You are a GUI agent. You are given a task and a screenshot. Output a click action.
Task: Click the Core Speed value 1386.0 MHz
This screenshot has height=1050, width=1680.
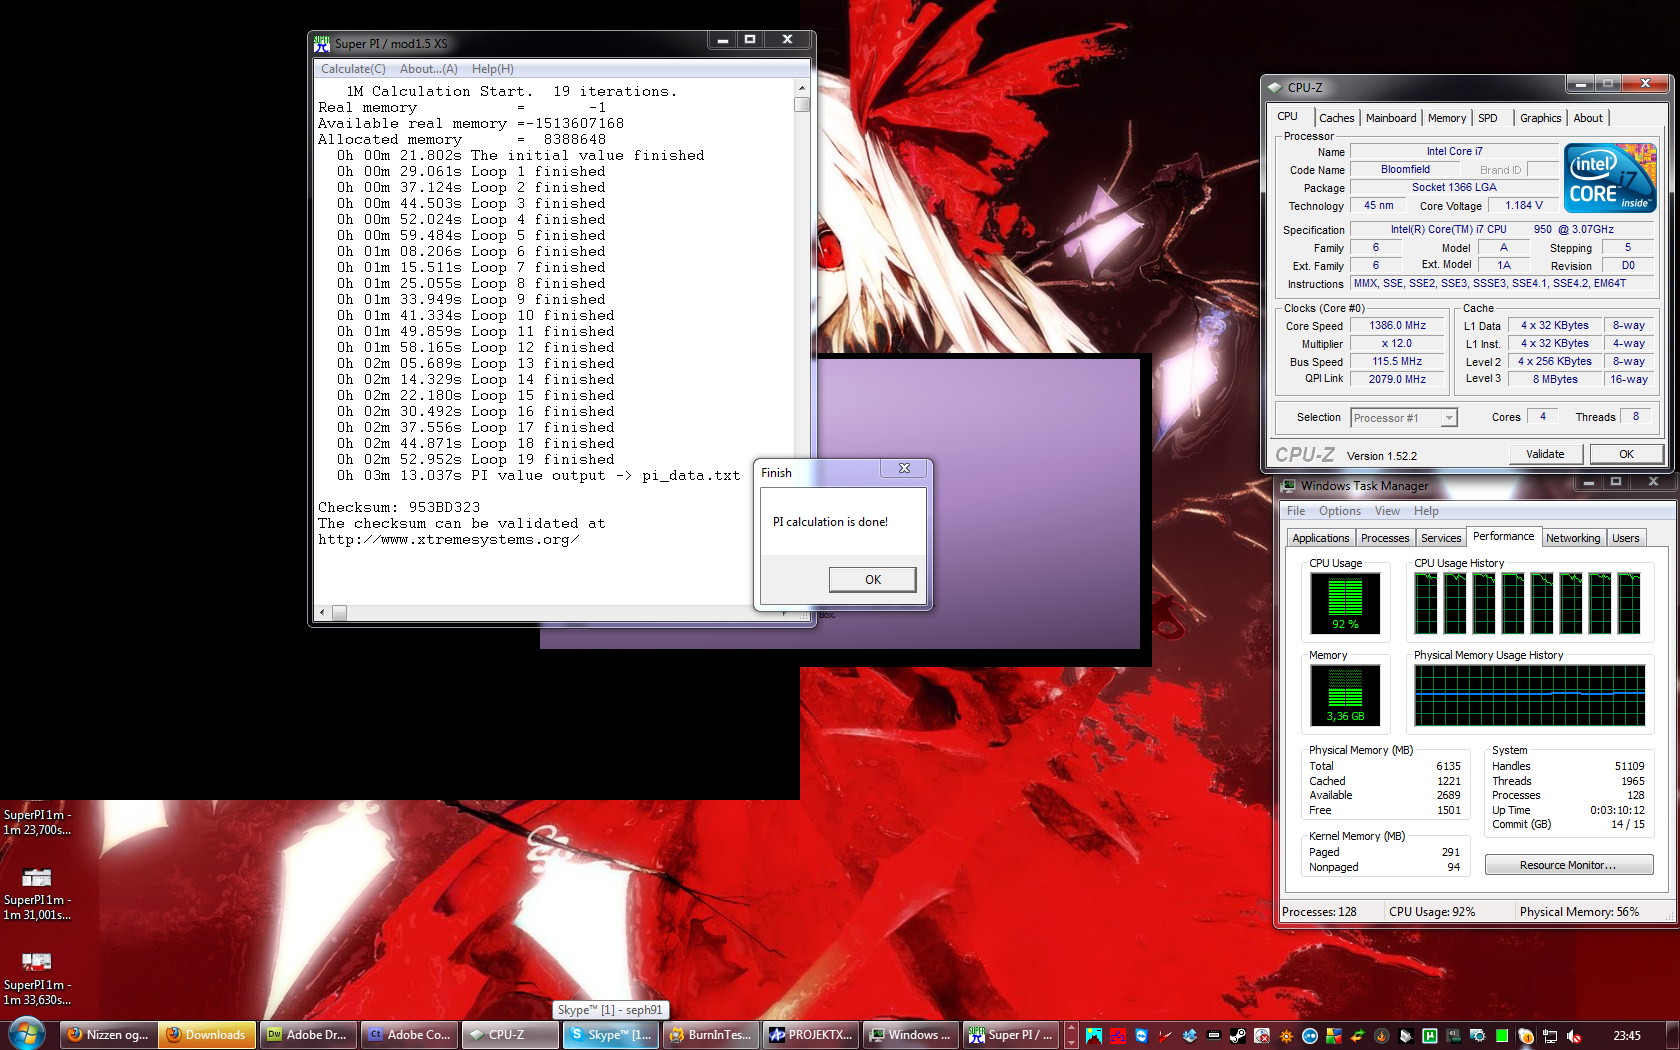(x=1397, y=326)
